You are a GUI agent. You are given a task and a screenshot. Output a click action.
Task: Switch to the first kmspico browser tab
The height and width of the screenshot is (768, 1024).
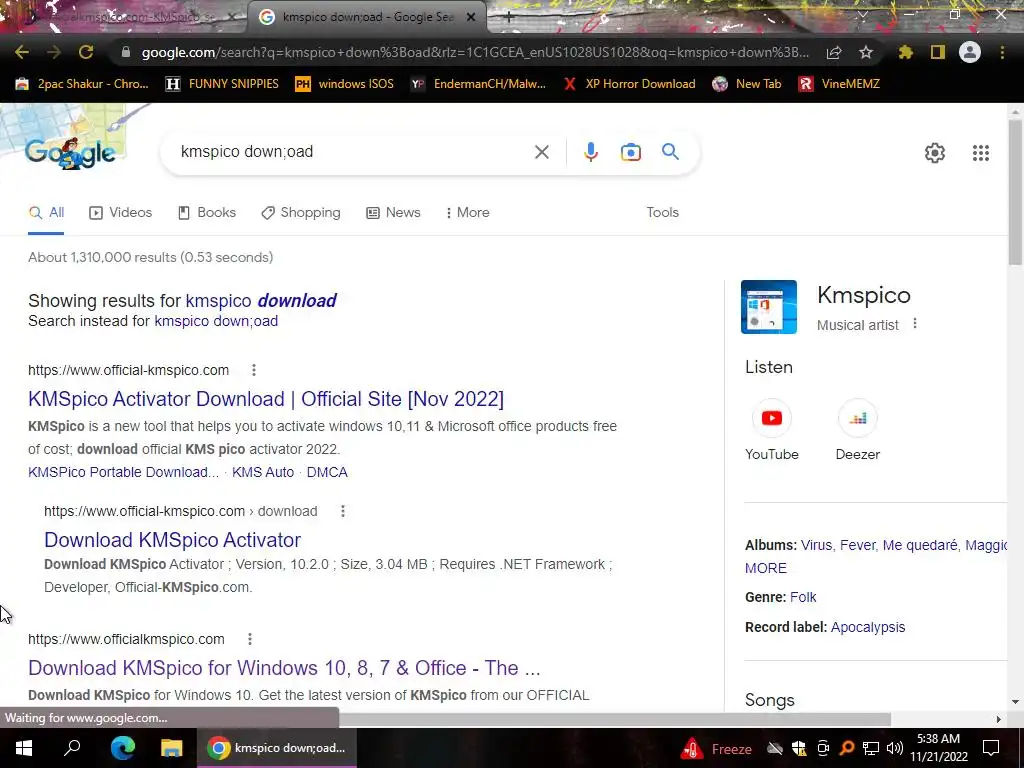tap(124, 18)
